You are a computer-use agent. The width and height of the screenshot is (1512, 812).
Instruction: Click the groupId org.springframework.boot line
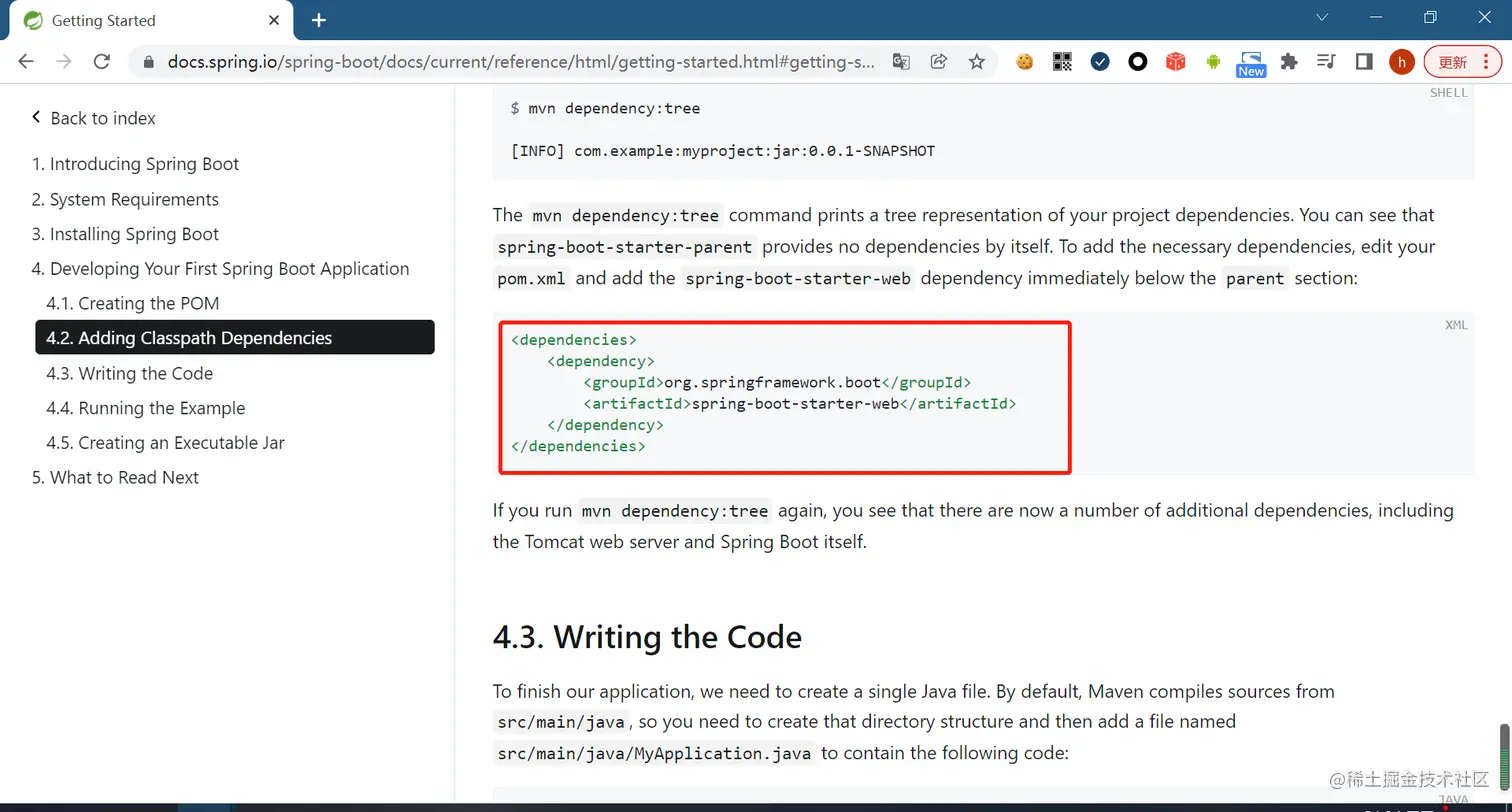[777, 382]
